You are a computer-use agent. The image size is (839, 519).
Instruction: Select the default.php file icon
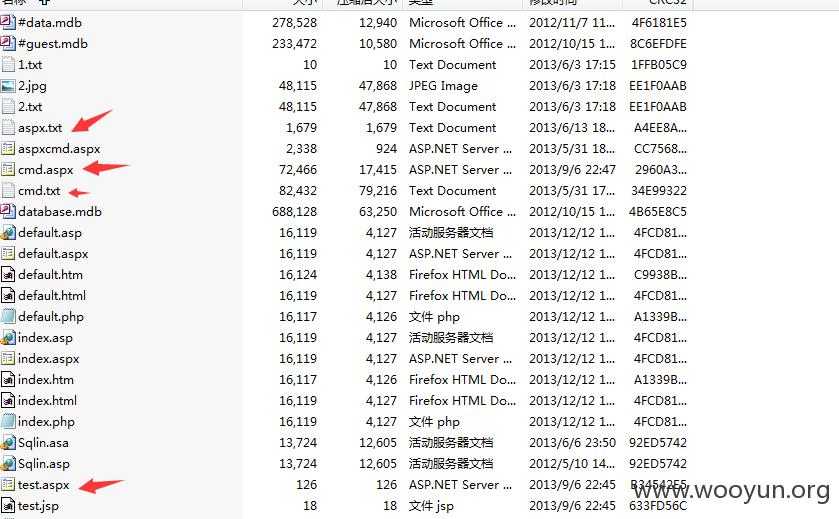8,317
